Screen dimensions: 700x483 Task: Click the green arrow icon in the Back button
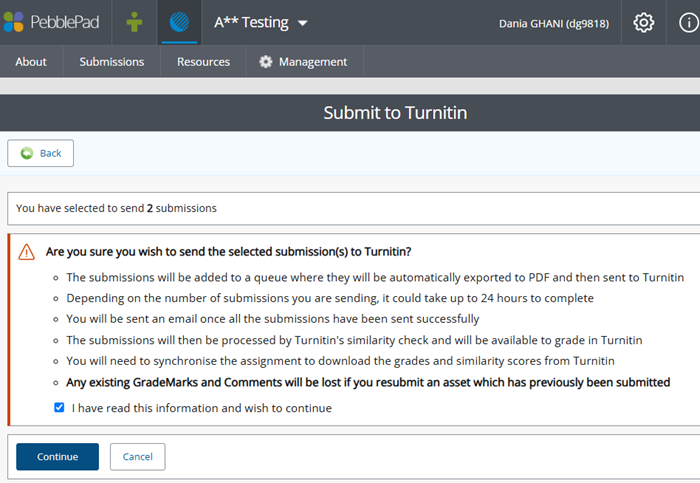(x=27, y=153)
